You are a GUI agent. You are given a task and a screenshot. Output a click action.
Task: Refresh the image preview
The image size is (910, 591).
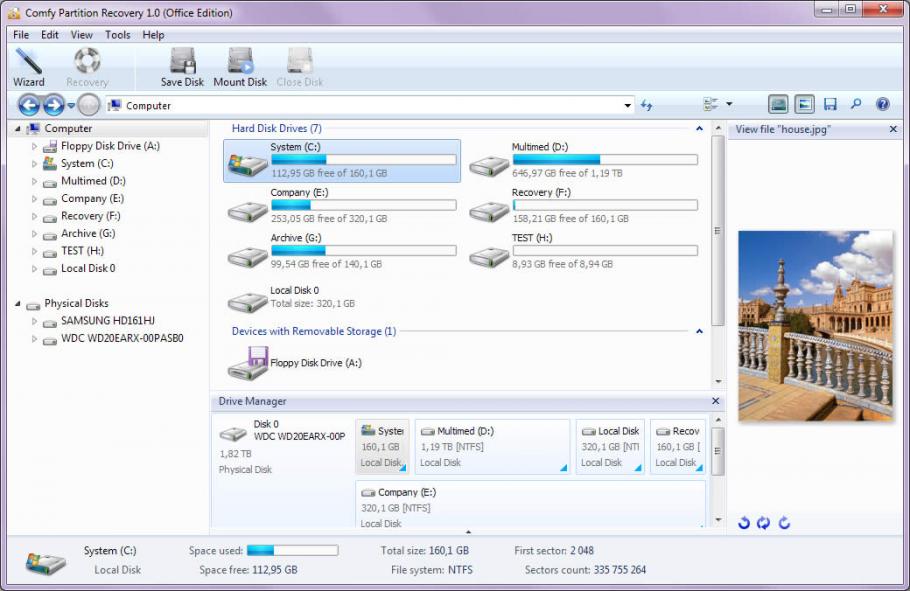pos(763,522)
